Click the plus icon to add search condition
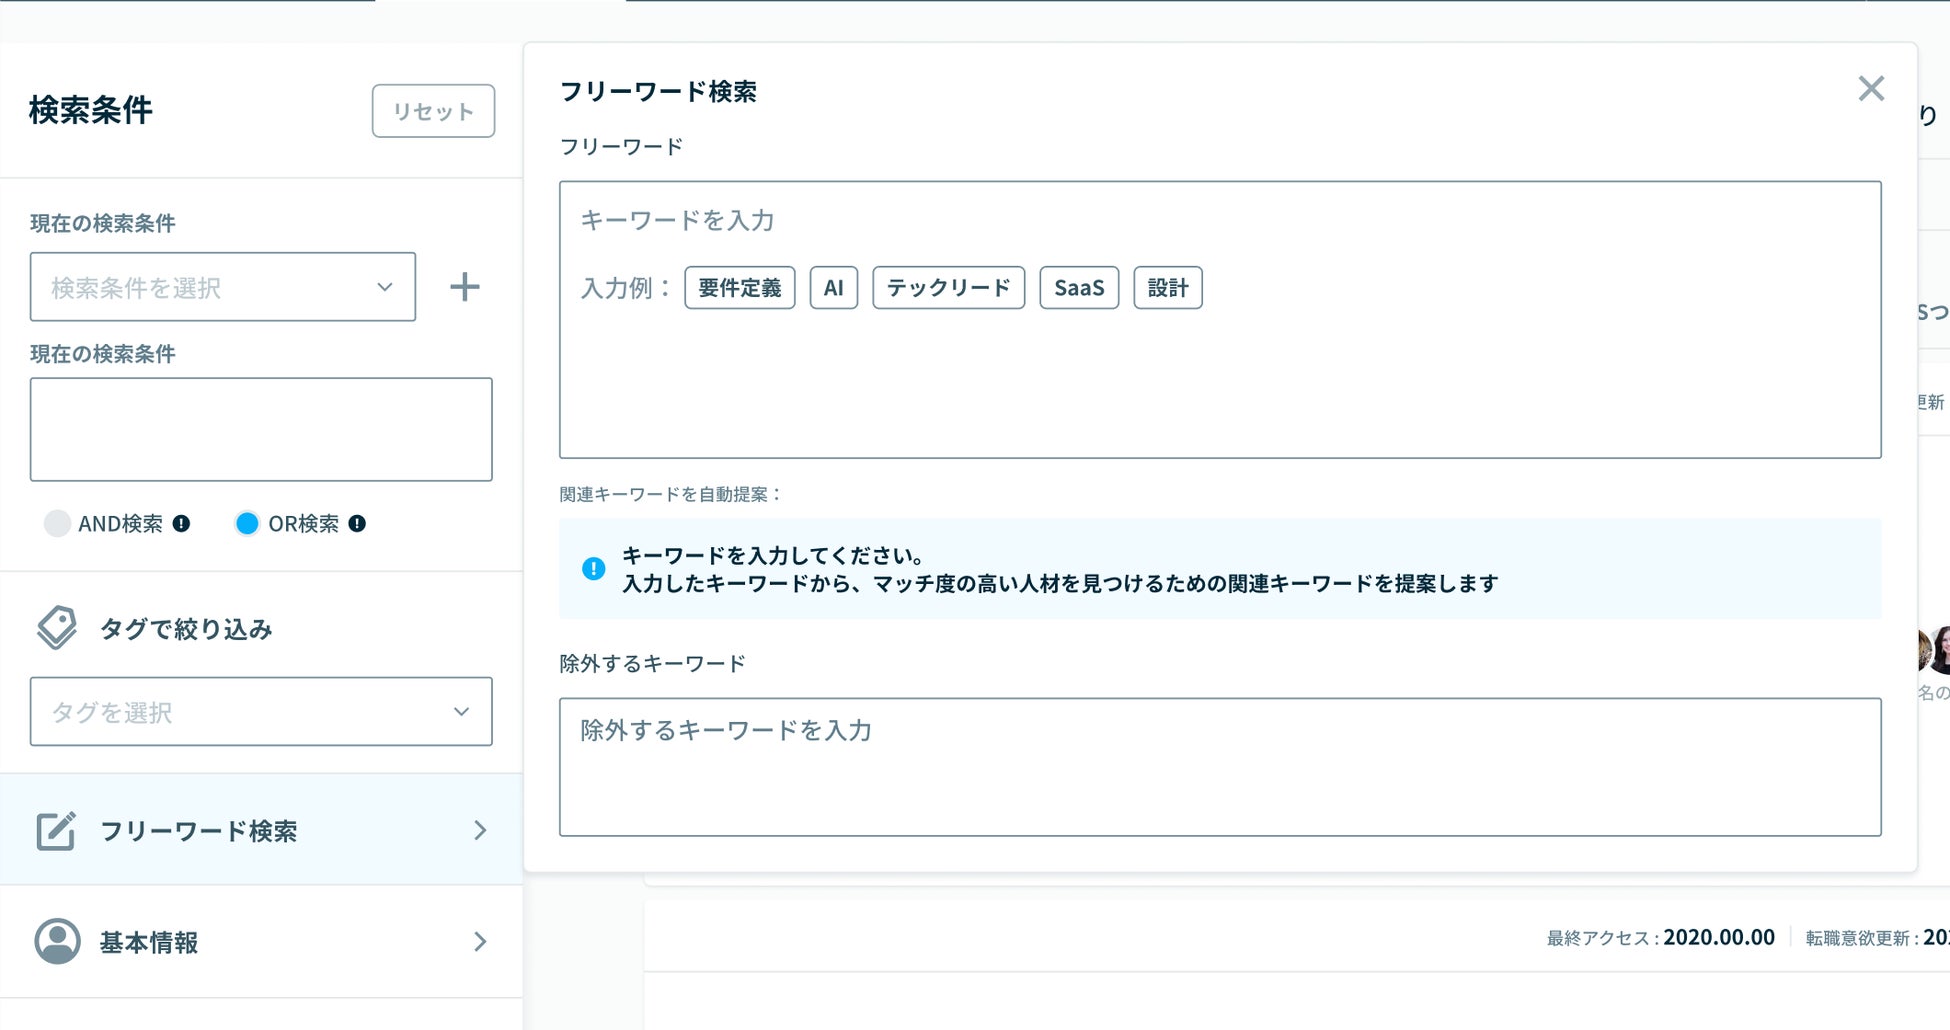The width and height of the screenshot is (1950, 1030). pos(464,287)
